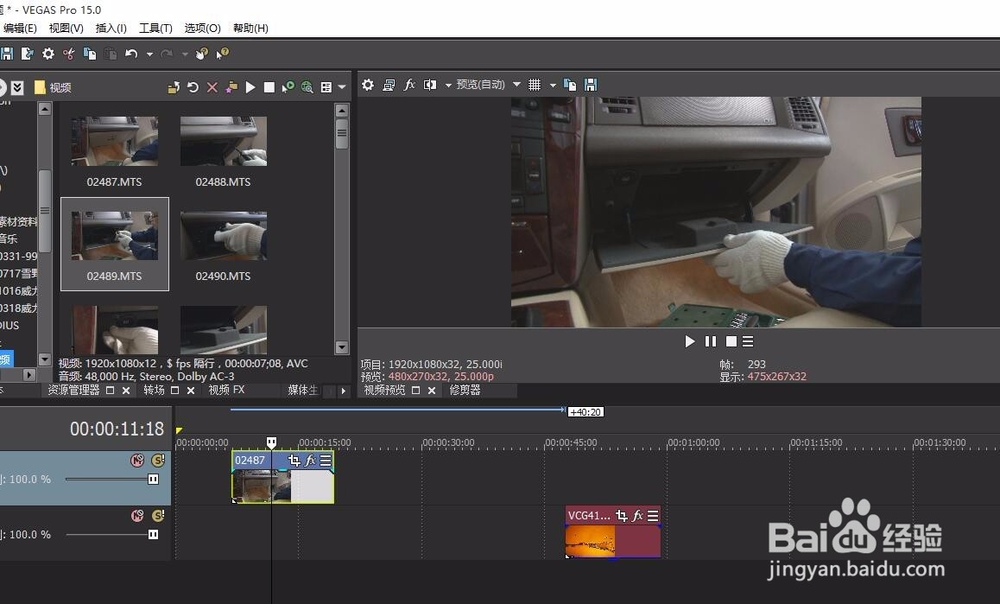Save the project with the main toolbar disk icon
Viewport: 1000px width, 604px height.
[6, 54]
